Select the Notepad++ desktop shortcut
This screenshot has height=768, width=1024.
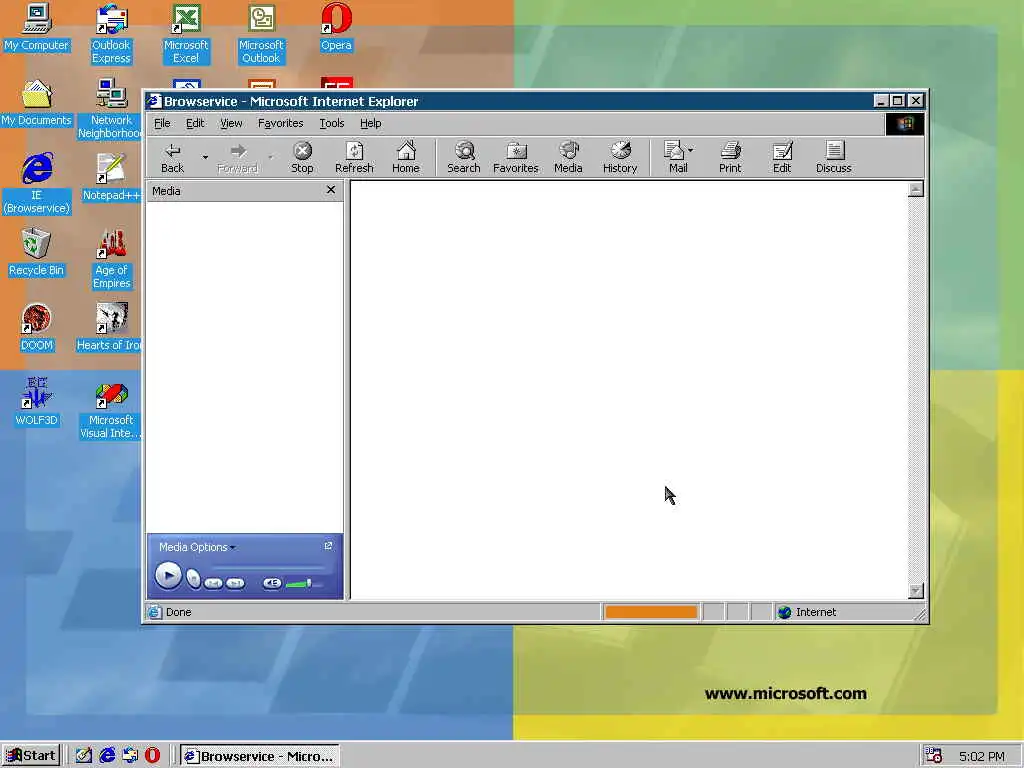(111, 178)
